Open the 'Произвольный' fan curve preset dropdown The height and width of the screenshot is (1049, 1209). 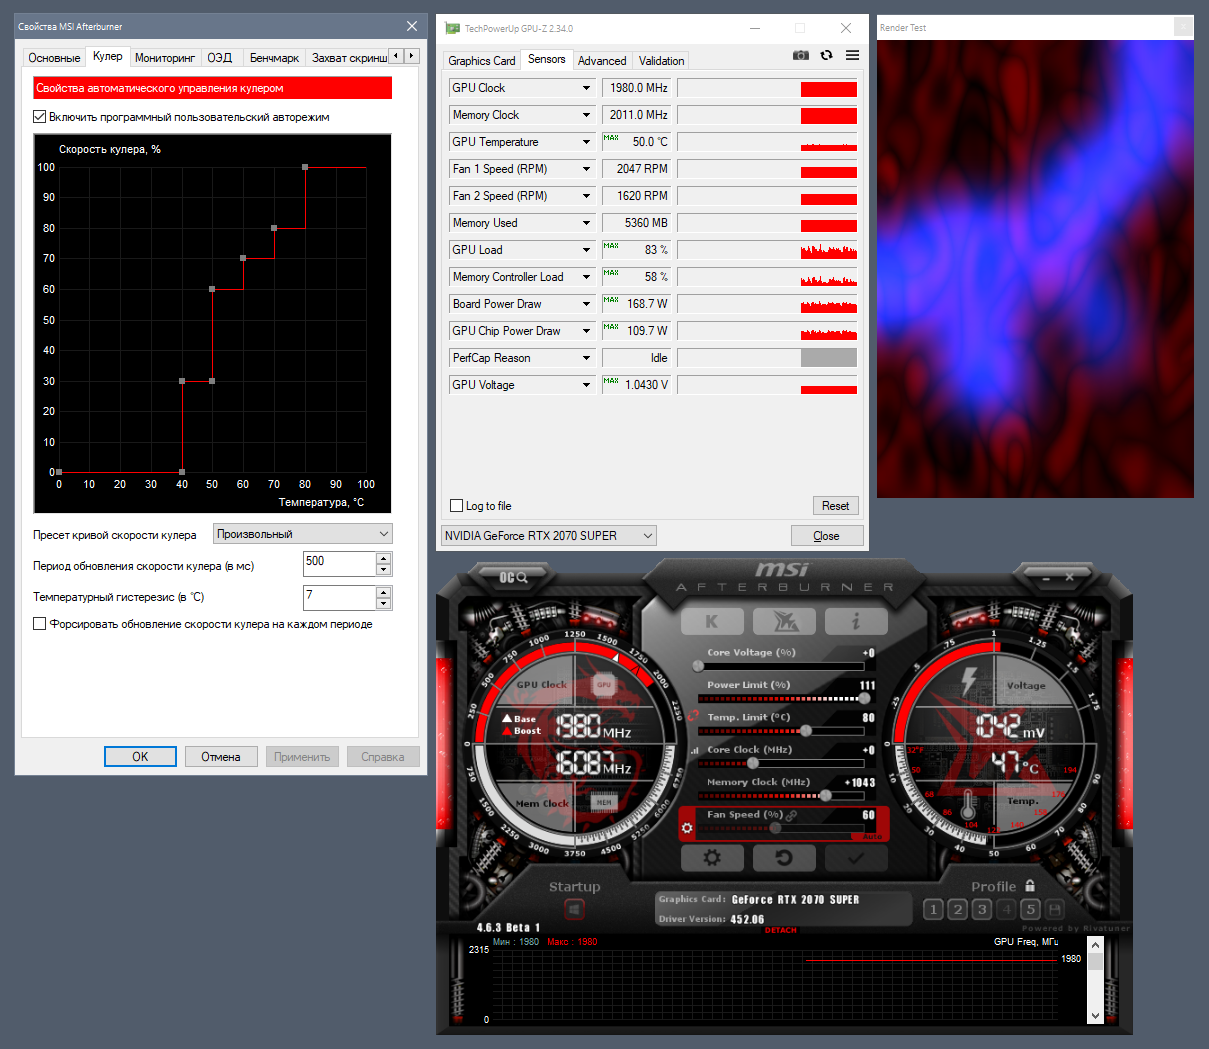point(303,534)
